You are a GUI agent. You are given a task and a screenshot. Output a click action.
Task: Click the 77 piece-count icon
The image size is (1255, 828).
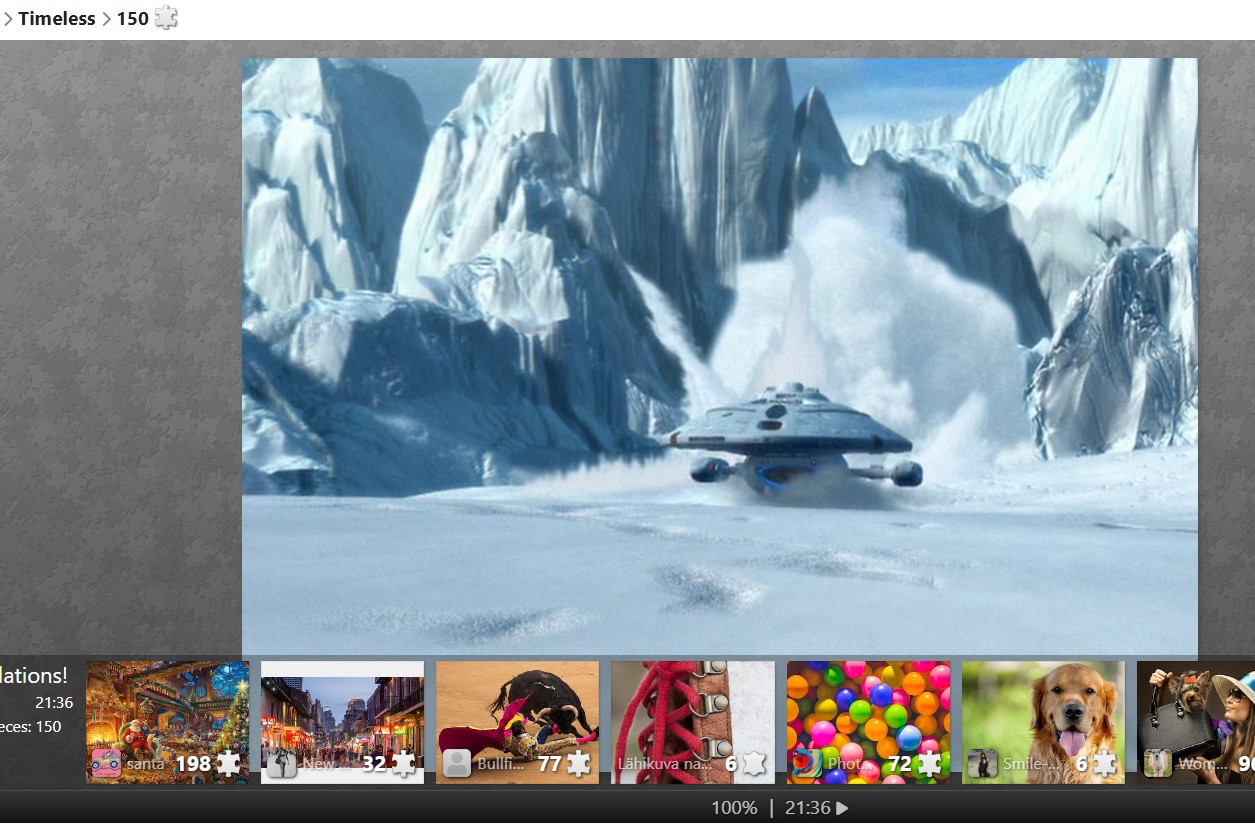(579, 764)
